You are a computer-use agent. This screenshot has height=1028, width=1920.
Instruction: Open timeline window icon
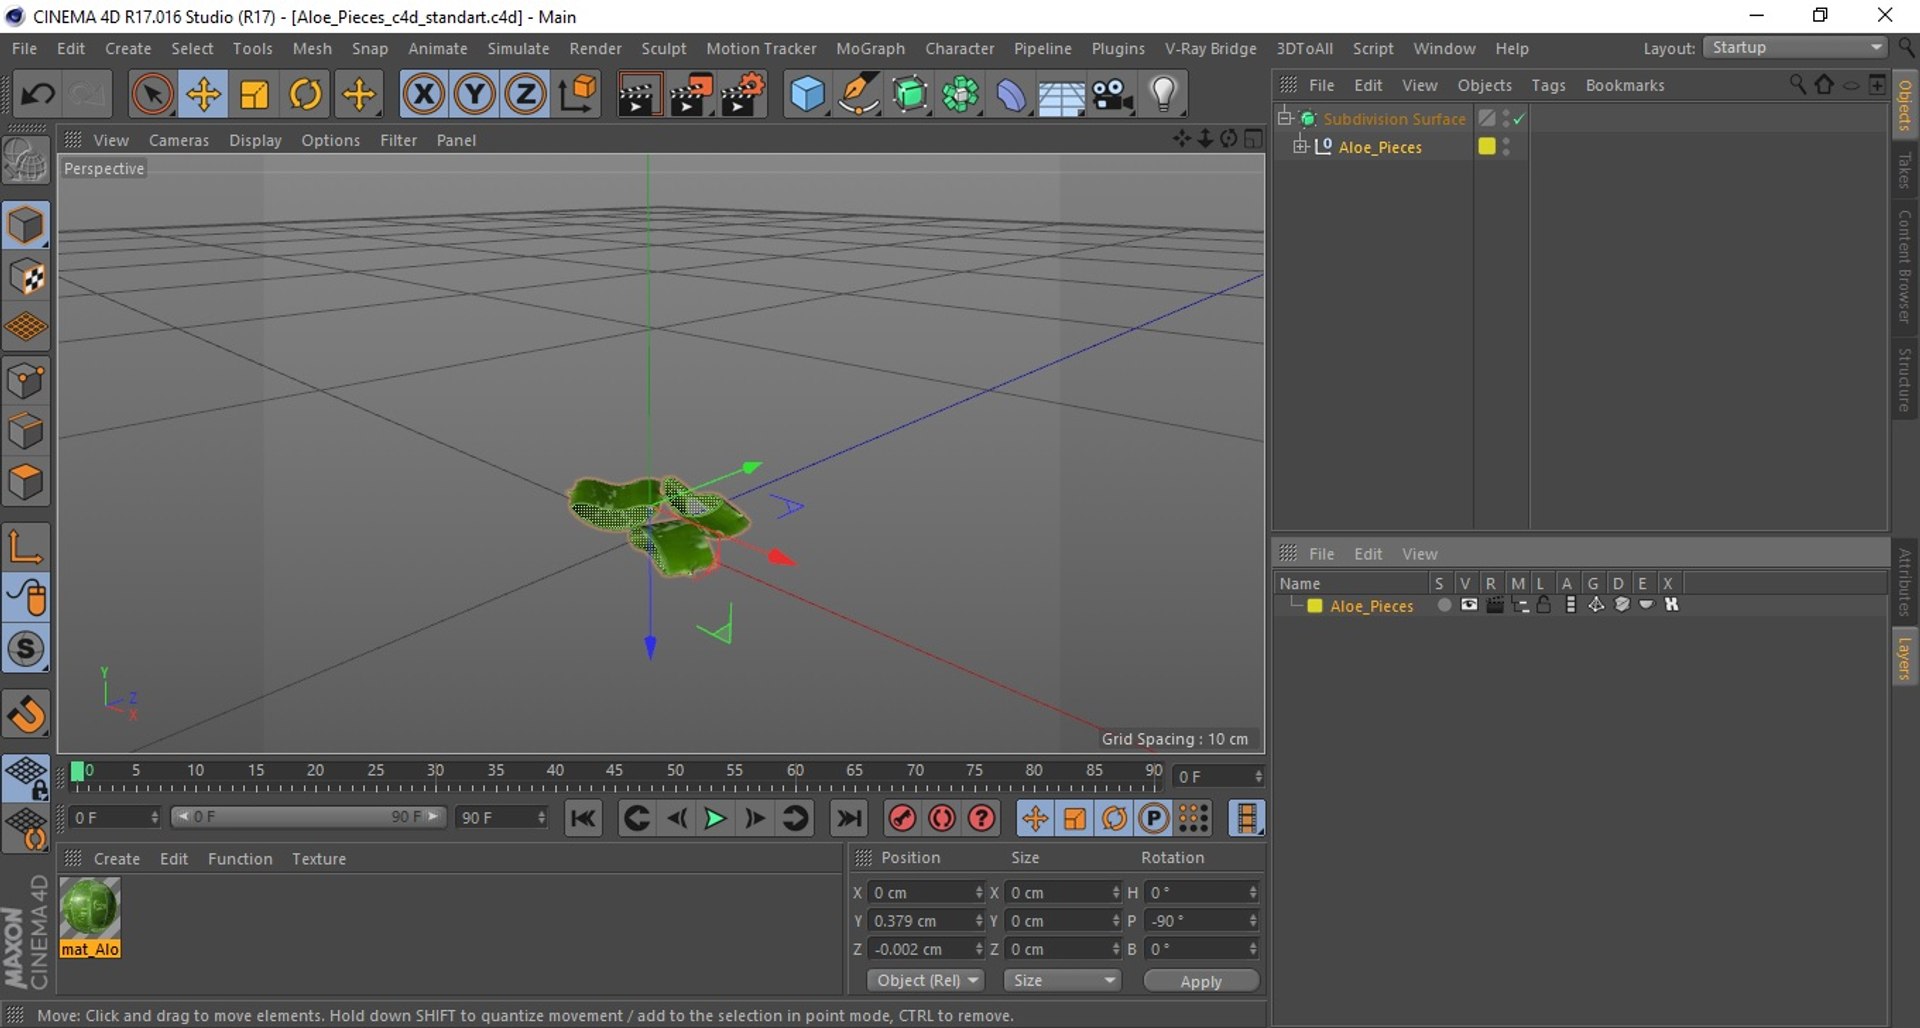[1246, 819]
